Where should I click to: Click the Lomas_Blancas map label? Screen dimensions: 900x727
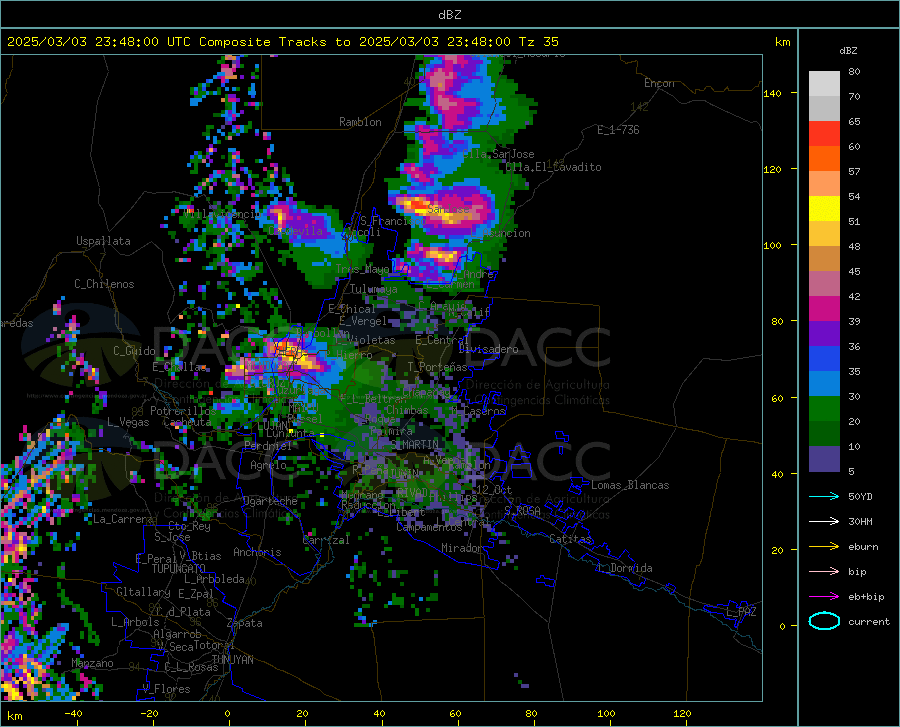630,485
